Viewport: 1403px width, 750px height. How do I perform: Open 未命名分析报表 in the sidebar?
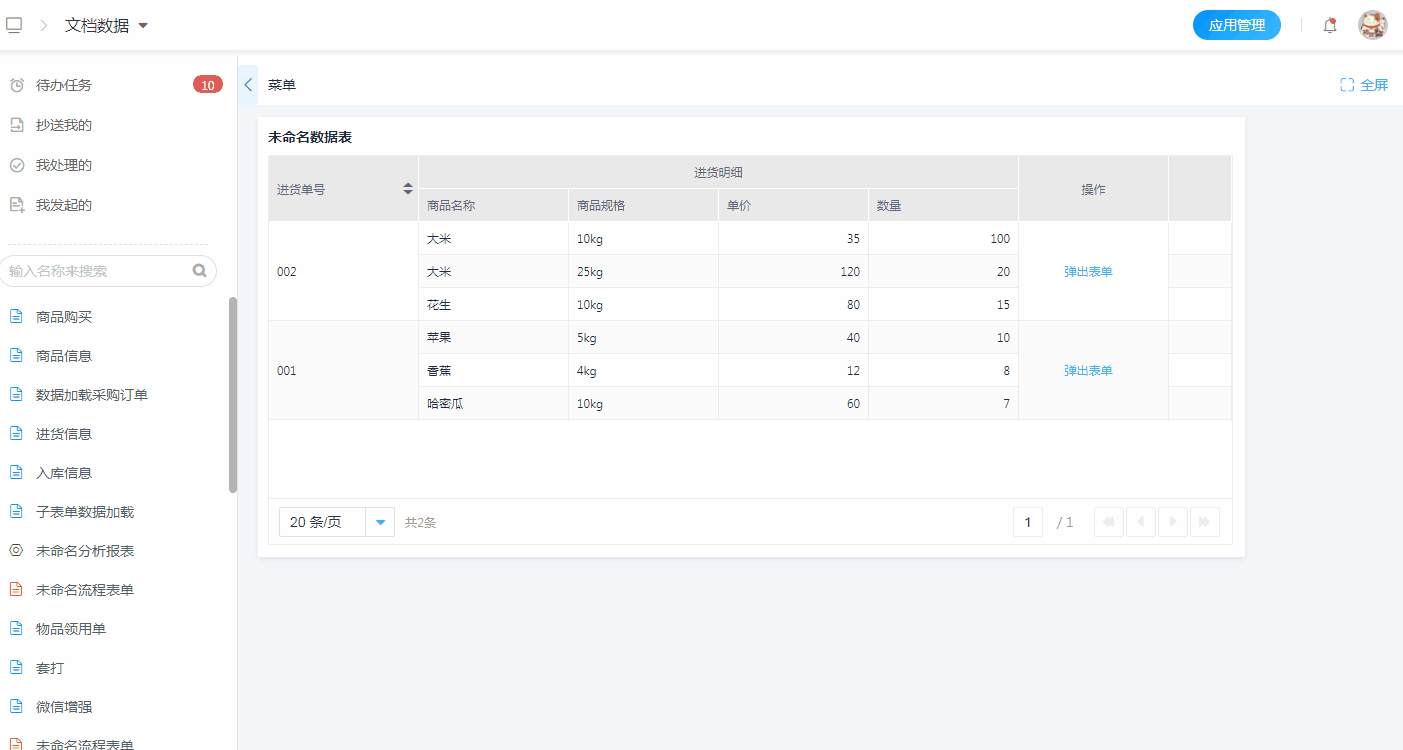(x=85, y=551)
